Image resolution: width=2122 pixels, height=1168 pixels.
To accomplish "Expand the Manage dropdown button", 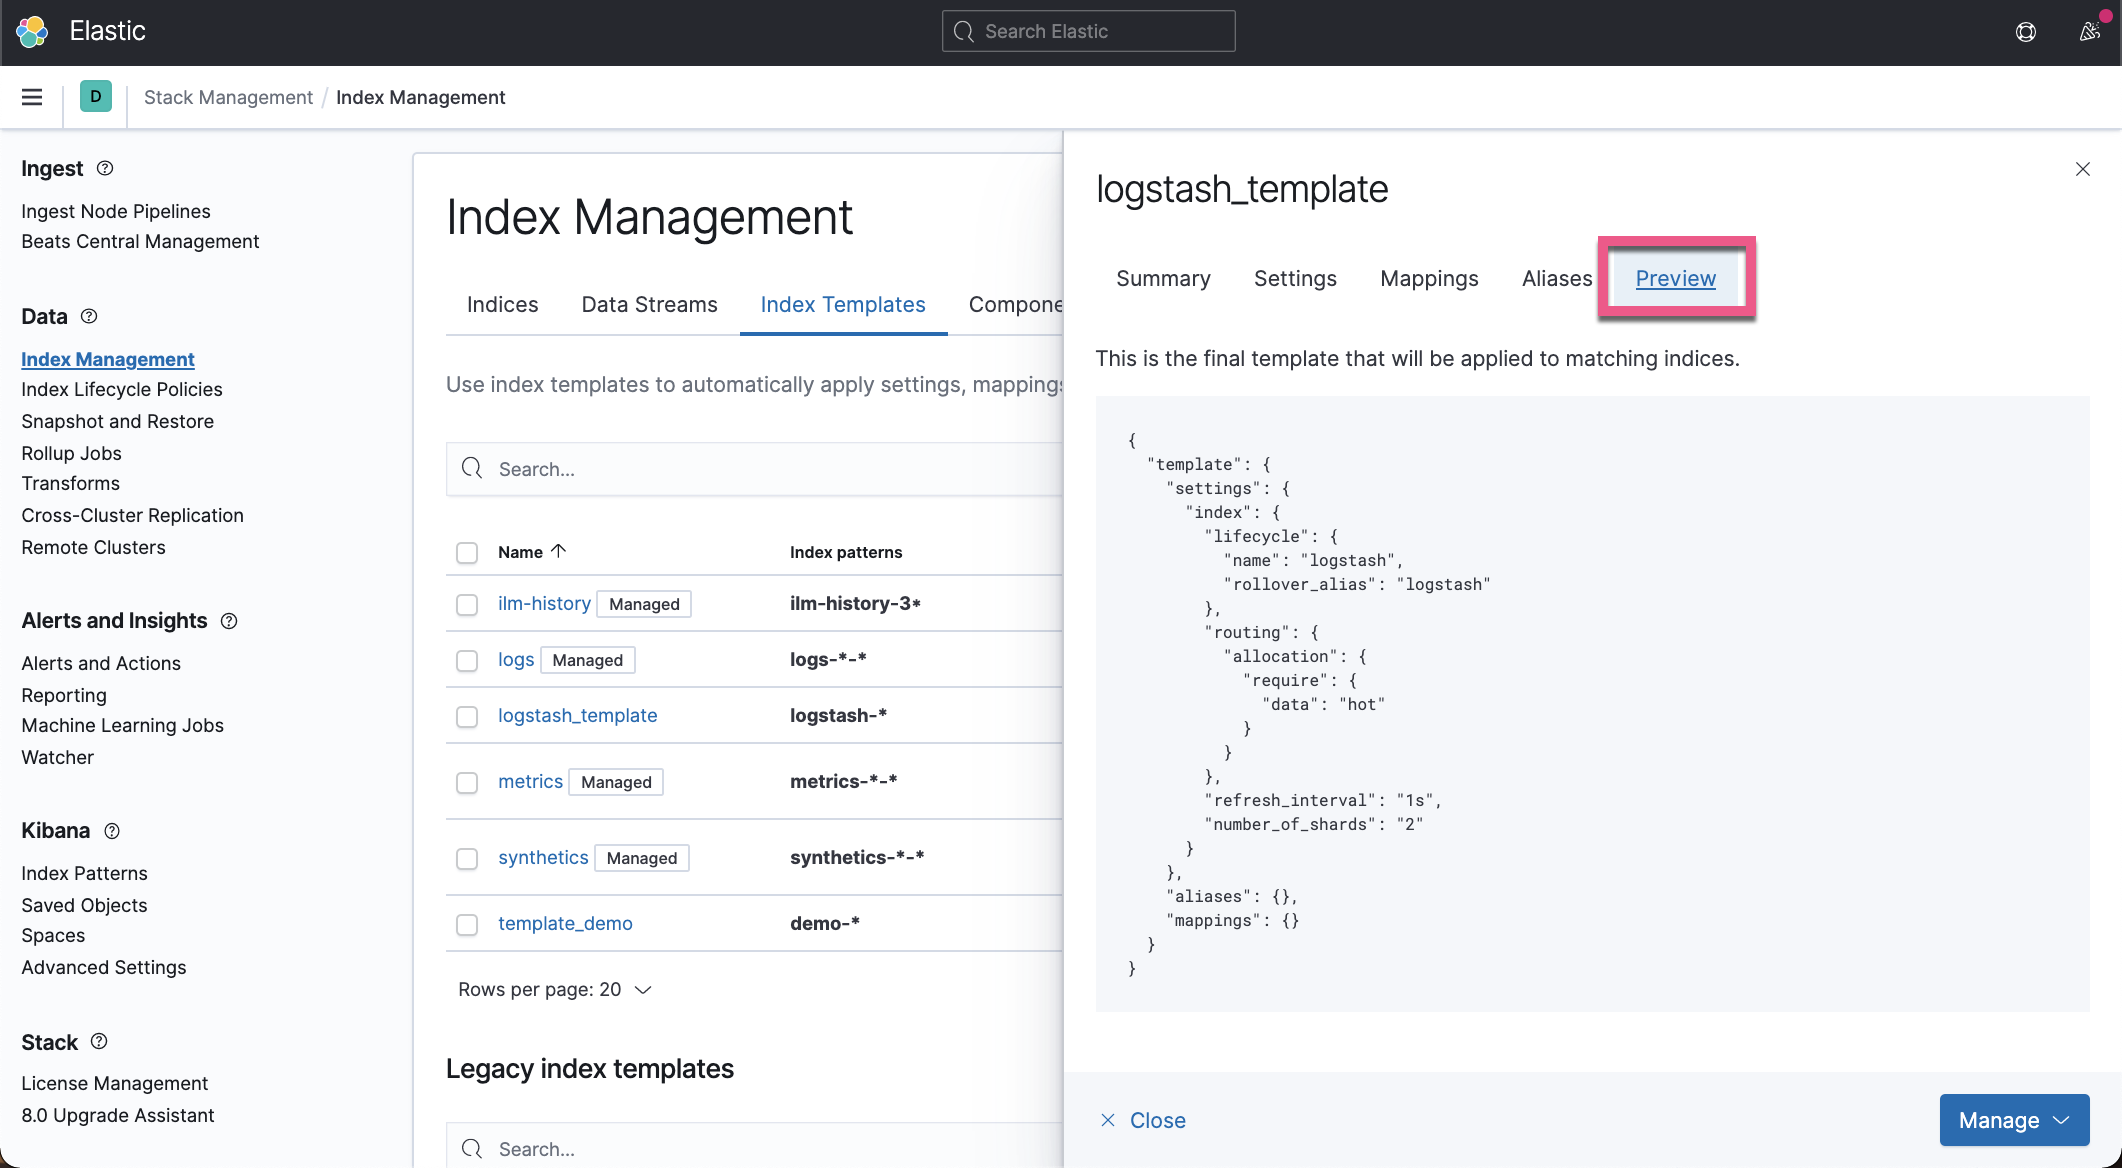I will (2013, 1120).
